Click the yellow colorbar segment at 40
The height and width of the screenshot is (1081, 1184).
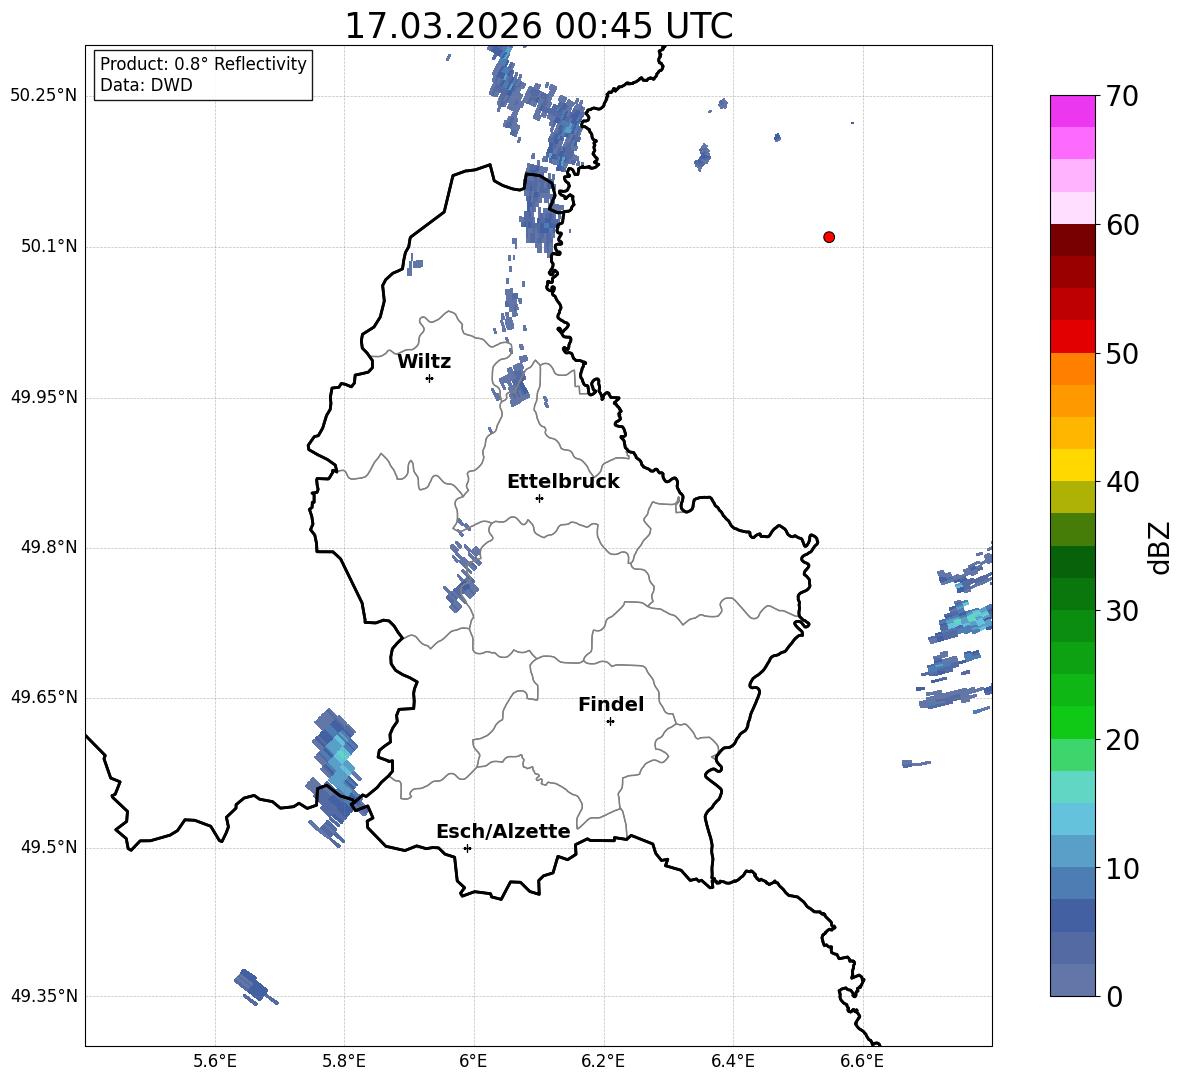click(x=1072, y=465)
